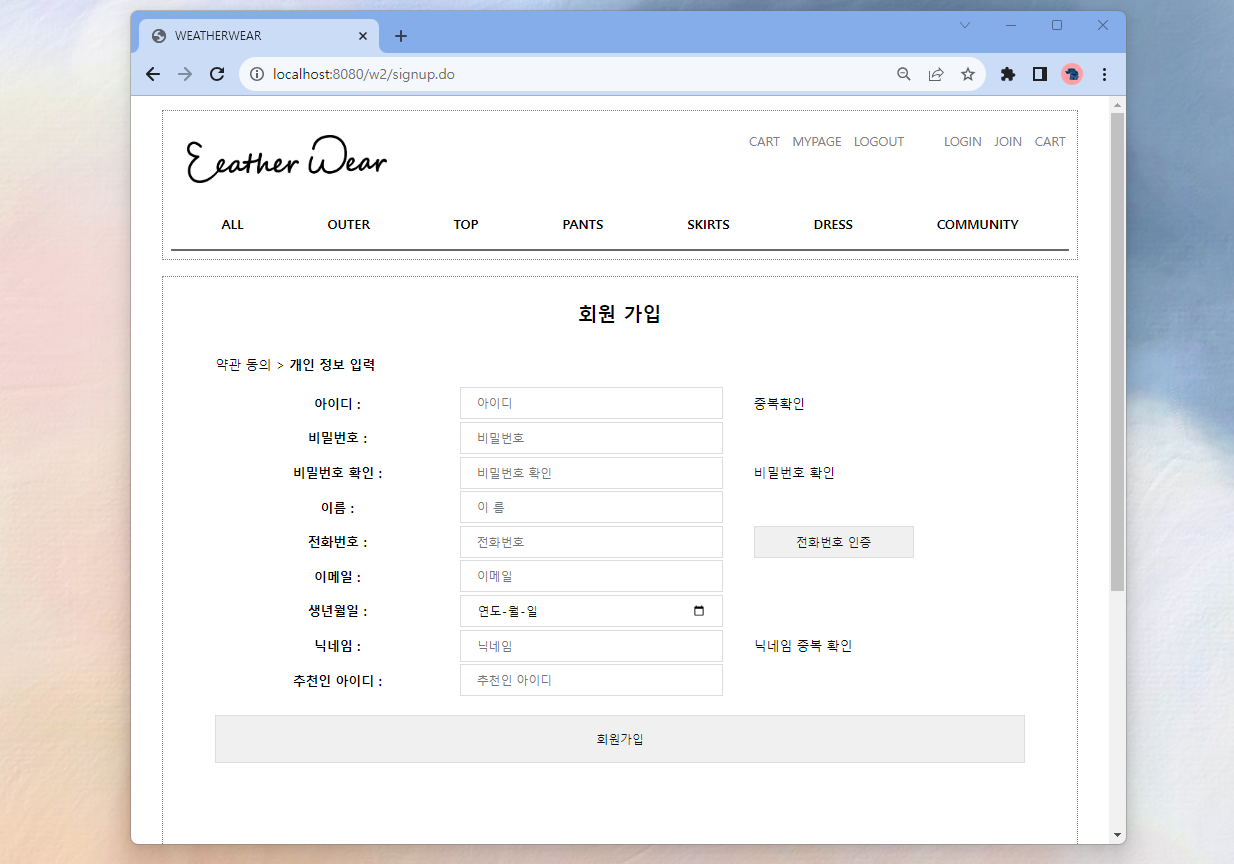Open the SKIRTS category

point(708,225)
